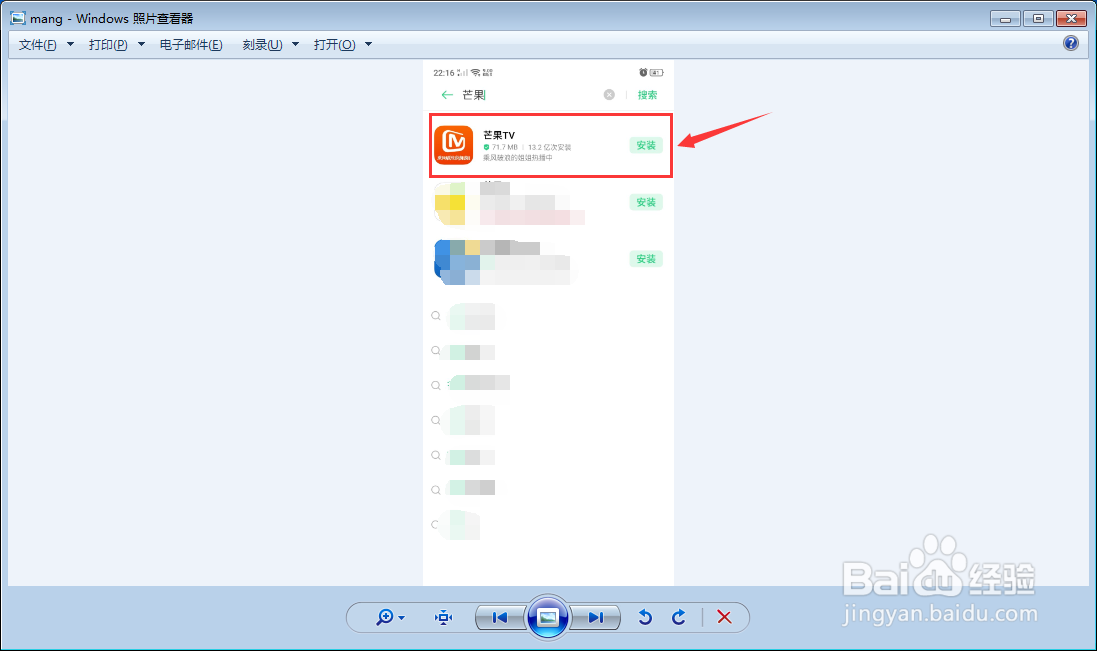Expand the 文件 dropdown arrow
The width and height of the screenshot is (1097, 651).
(x=70, y=45)
